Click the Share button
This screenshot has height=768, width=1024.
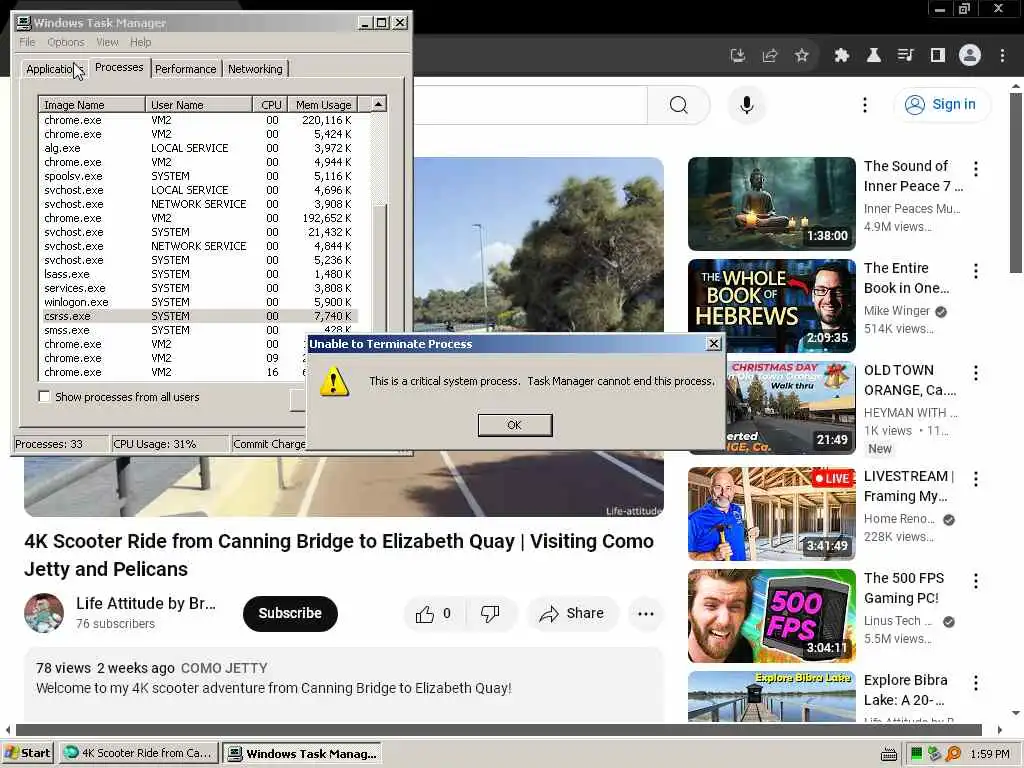point(572,614)
